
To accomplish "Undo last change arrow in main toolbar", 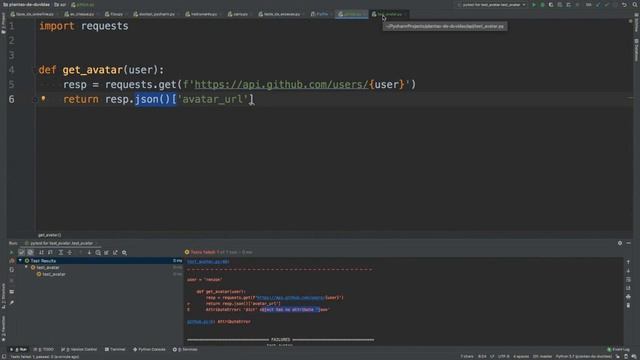I will [624, 4].
